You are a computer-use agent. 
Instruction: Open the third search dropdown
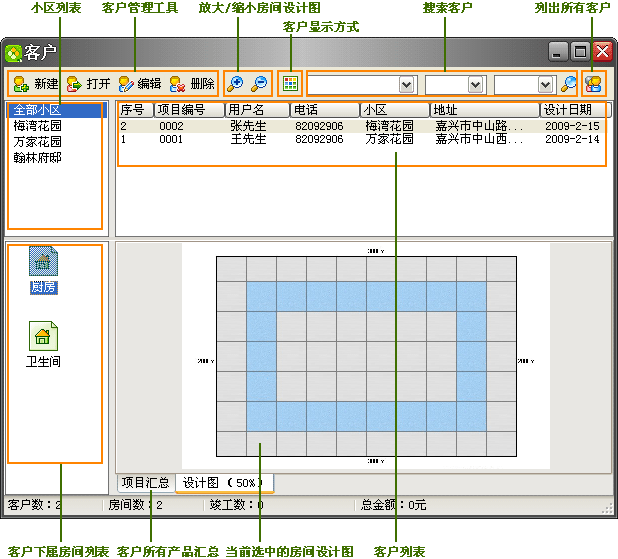click(545, 85)
